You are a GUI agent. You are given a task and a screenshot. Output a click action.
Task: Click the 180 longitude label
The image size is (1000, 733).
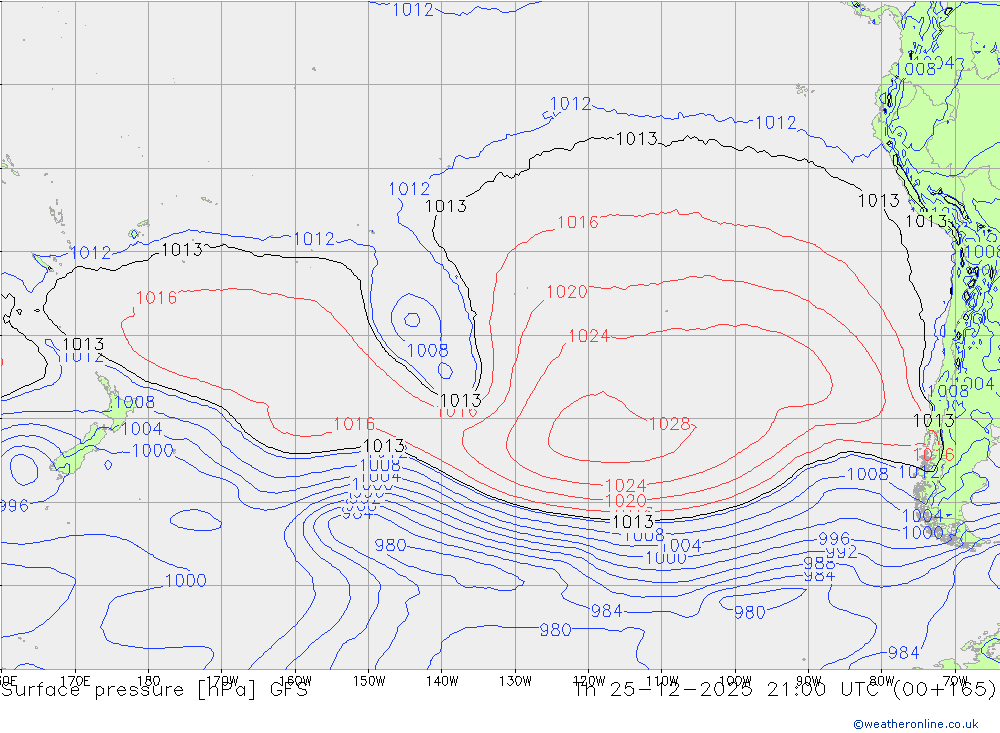click(149, 681)
